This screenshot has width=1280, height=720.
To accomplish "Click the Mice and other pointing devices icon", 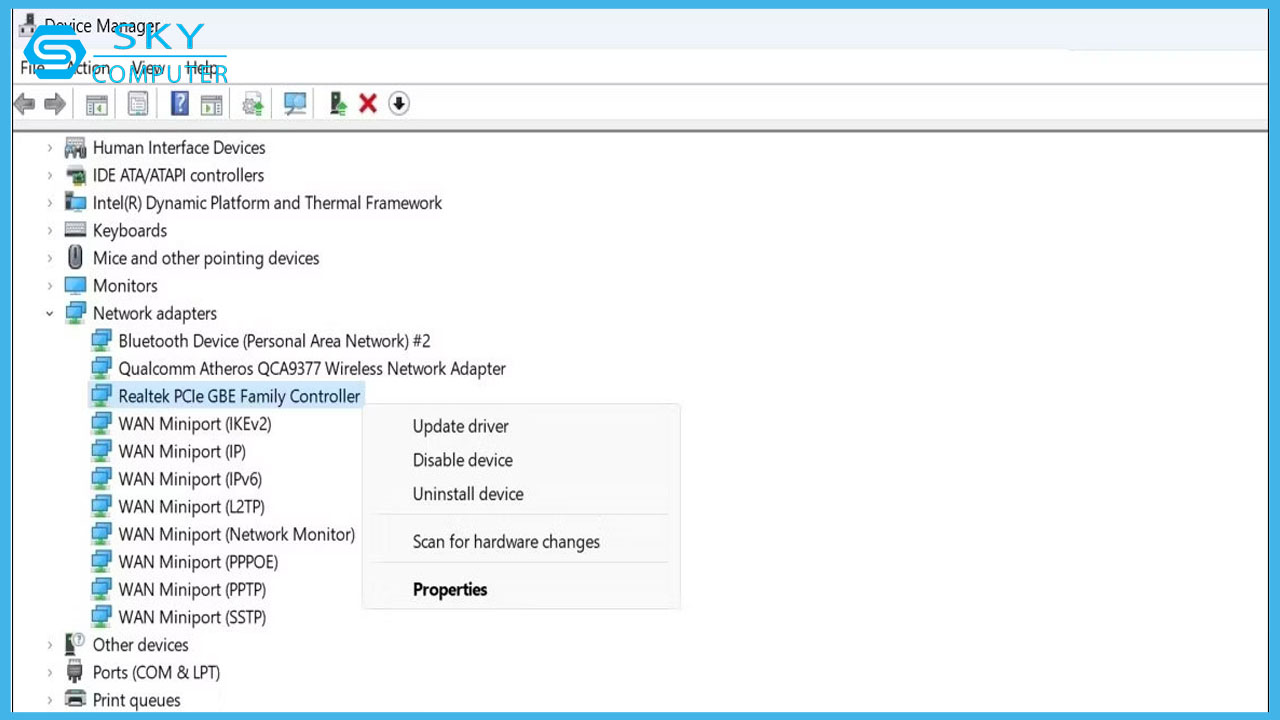I will 75,258.
